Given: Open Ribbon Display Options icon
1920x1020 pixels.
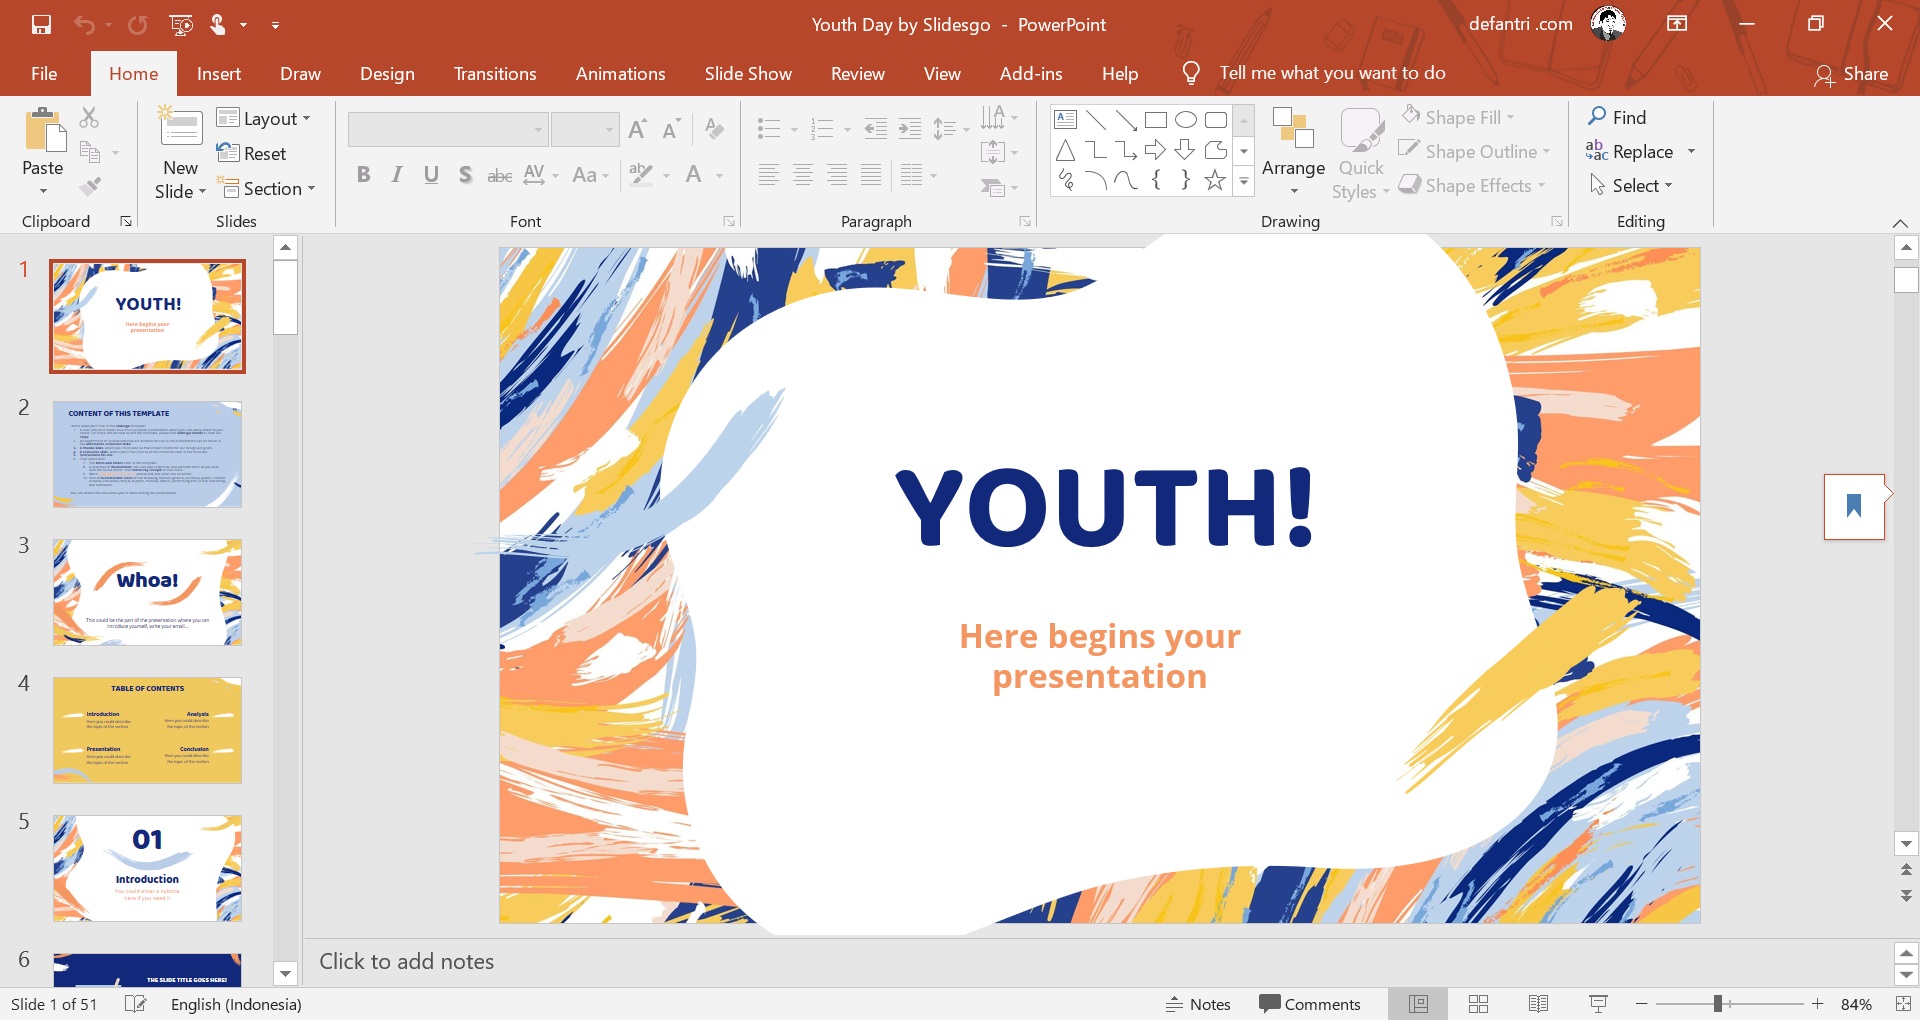Looking at the screenshot, I should pyautogui.click(x=1677, y=24).
